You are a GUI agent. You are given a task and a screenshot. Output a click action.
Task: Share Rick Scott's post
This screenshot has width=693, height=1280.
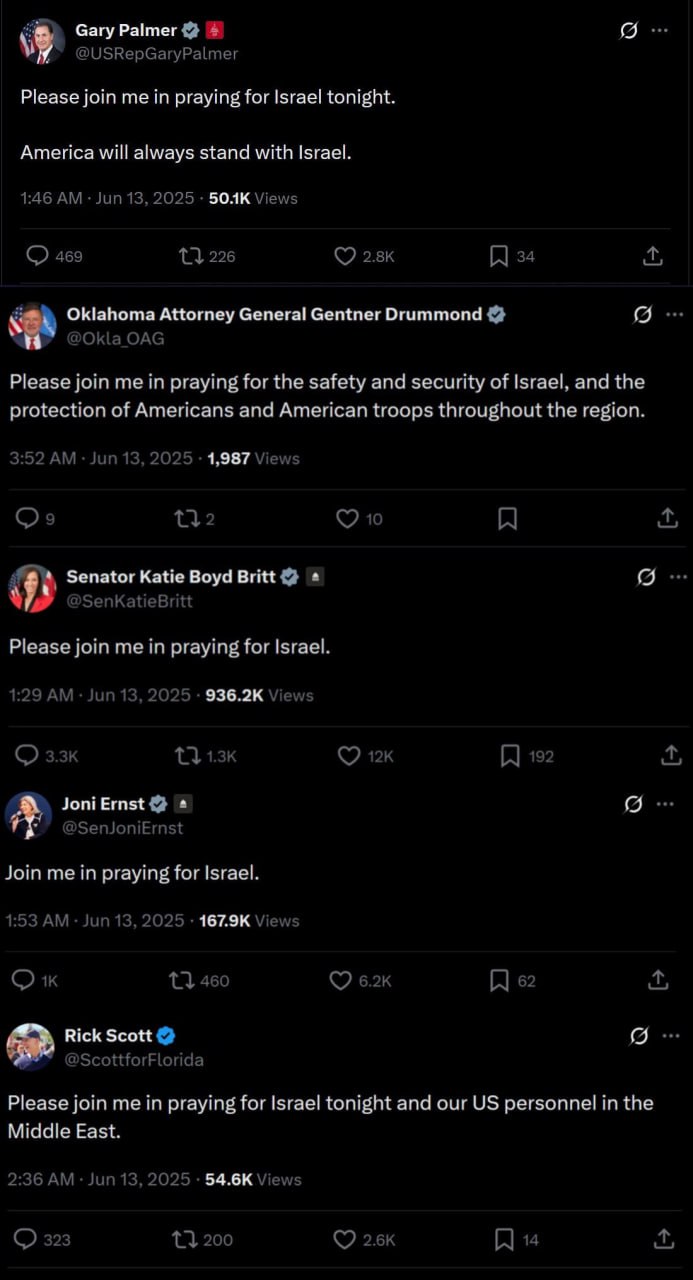pos(663,1239)
